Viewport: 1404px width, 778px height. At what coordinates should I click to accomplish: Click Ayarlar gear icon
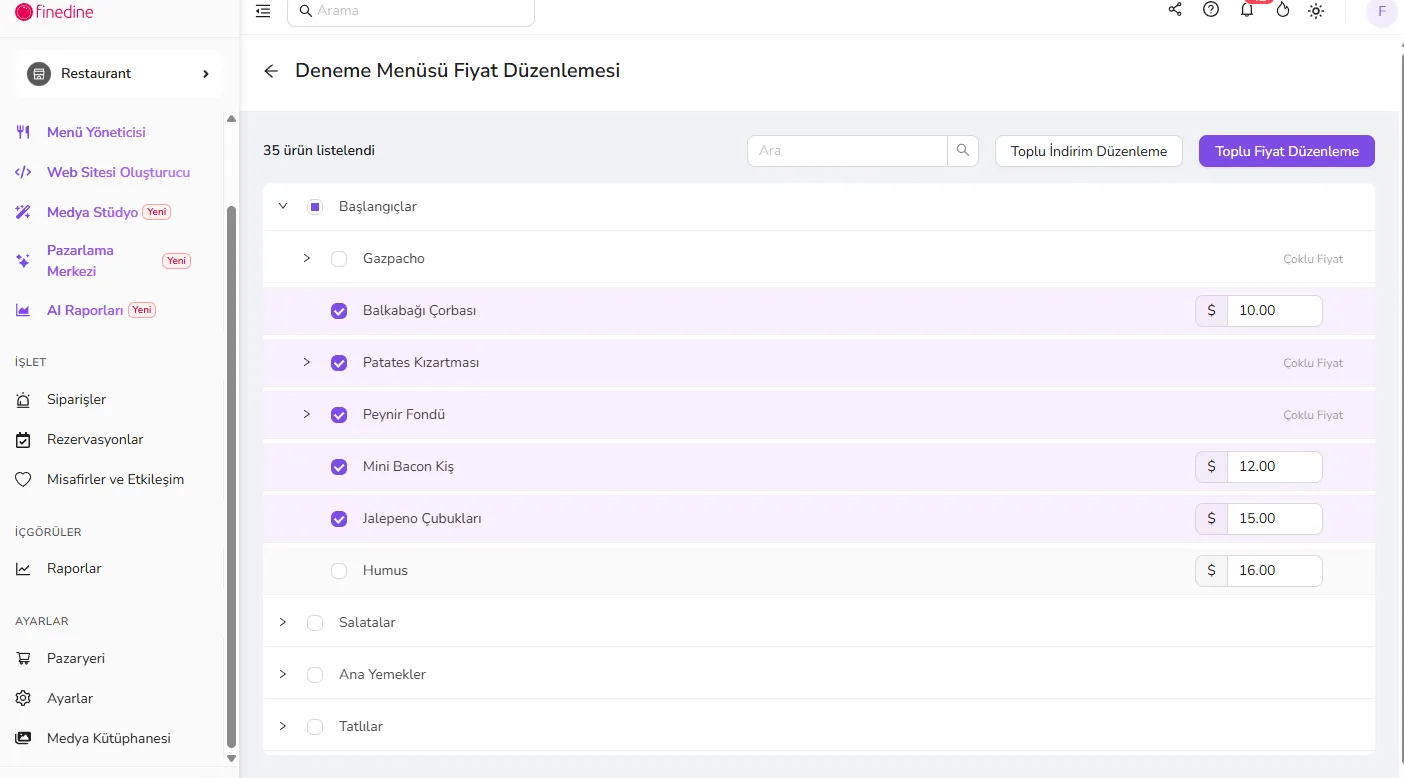(23, 699)
